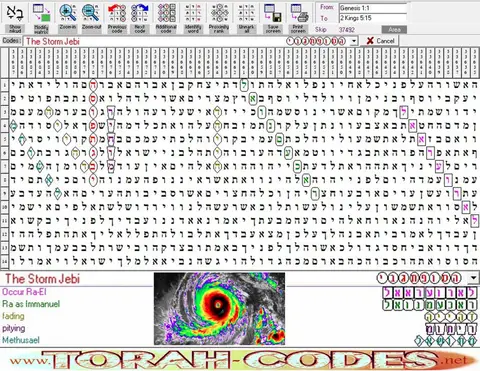
Task: Select the Methusael legend entry
Action: 21,340
